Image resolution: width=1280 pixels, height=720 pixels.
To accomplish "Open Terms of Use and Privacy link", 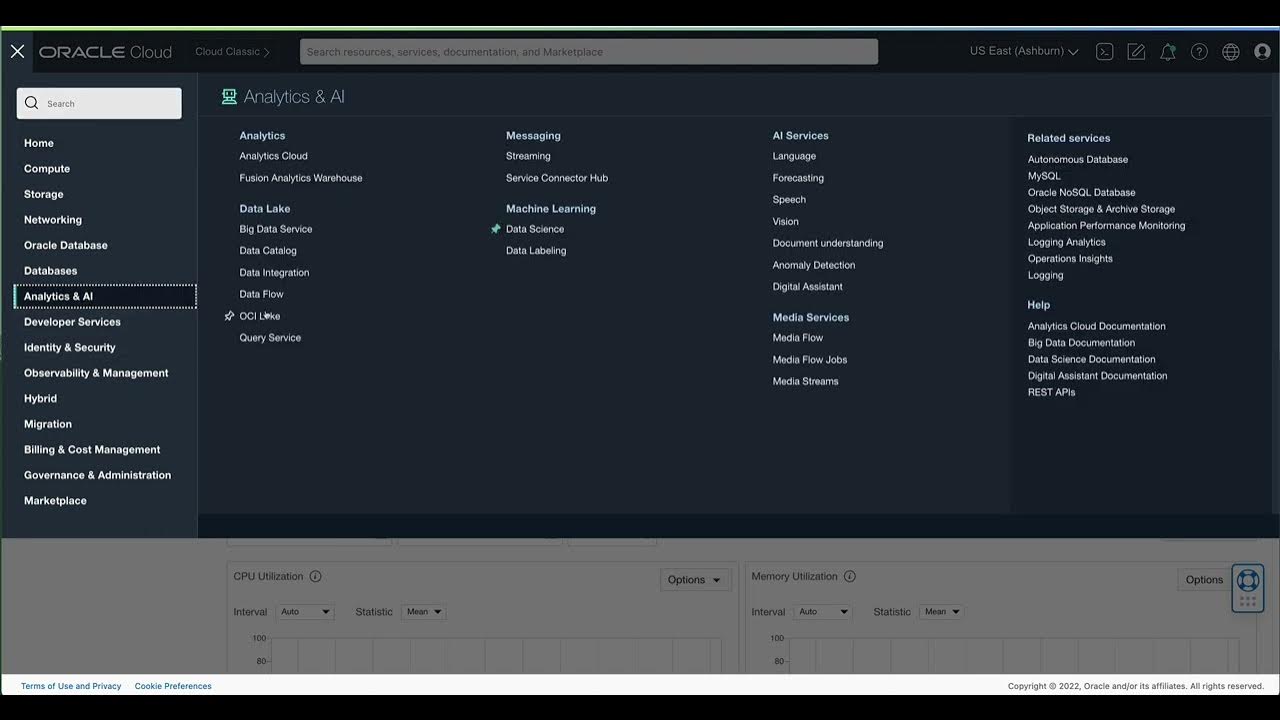I will (x=71, y=686).
